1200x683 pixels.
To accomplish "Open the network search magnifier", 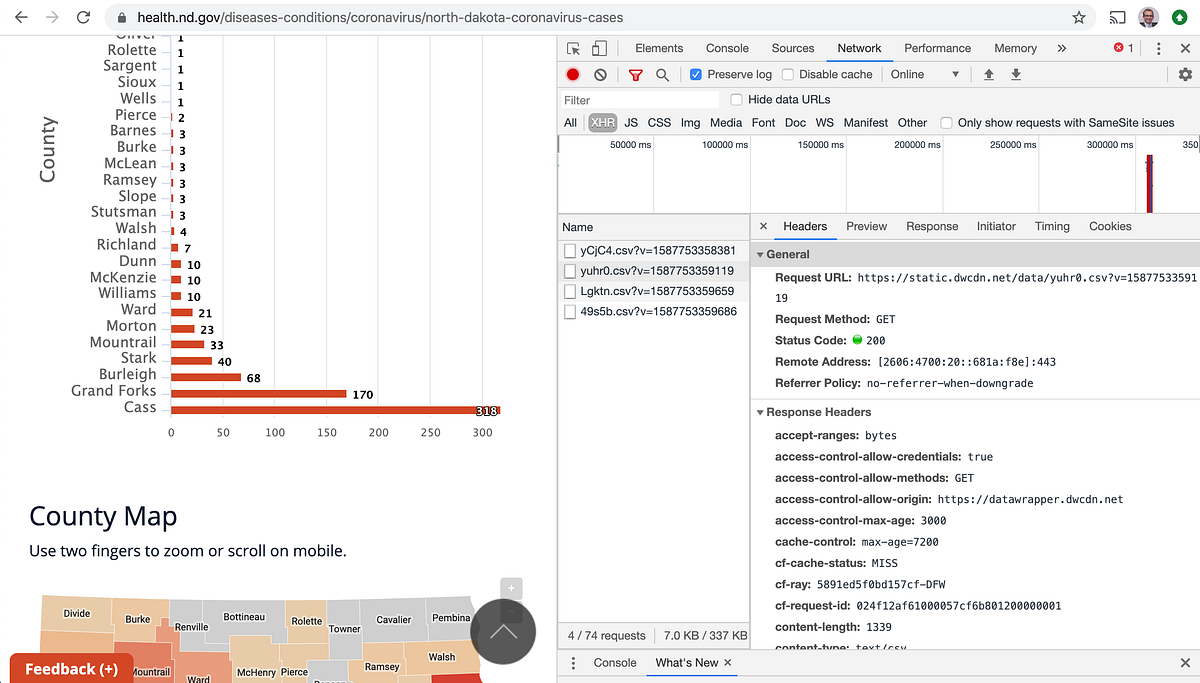I will pos(662,74).
